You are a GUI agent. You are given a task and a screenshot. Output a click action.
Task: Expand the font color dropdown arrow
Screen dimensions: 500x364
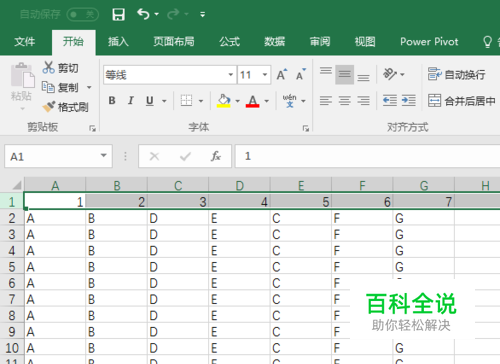[267, 101]
